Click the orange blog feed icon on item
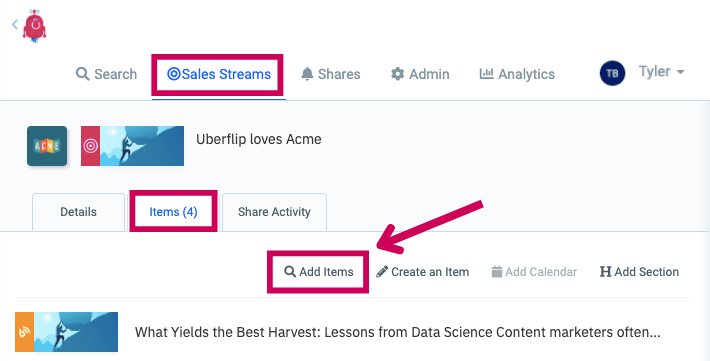Viewport: 710px width, 361px height. pyautogui.click(x=24, y=332)
